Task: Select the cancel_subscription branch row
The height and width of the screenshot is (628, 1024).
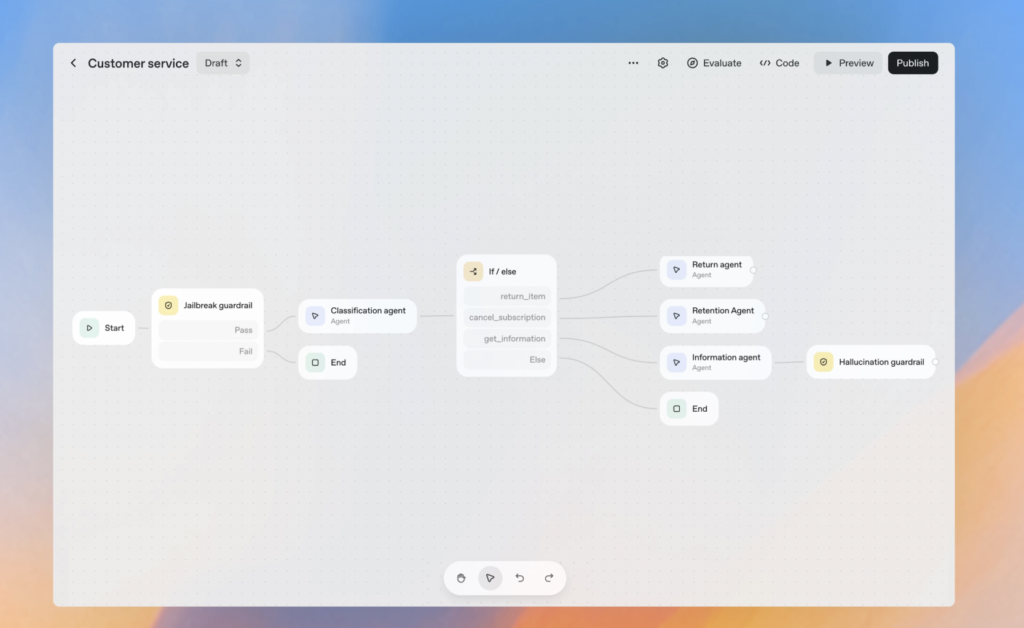Action: pos(507,318)
